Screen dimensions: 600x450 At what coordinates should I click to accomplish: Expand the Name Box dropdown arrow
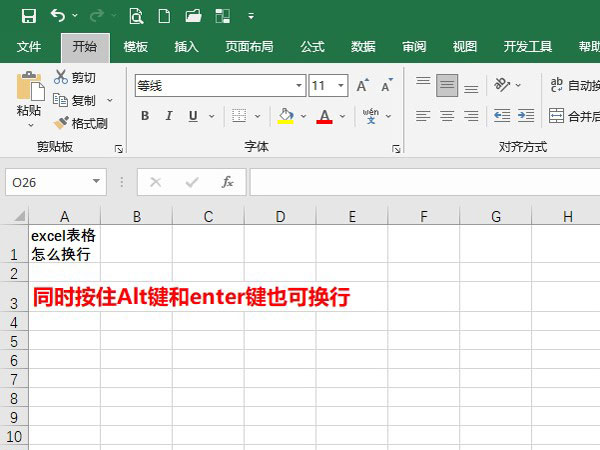96,182
